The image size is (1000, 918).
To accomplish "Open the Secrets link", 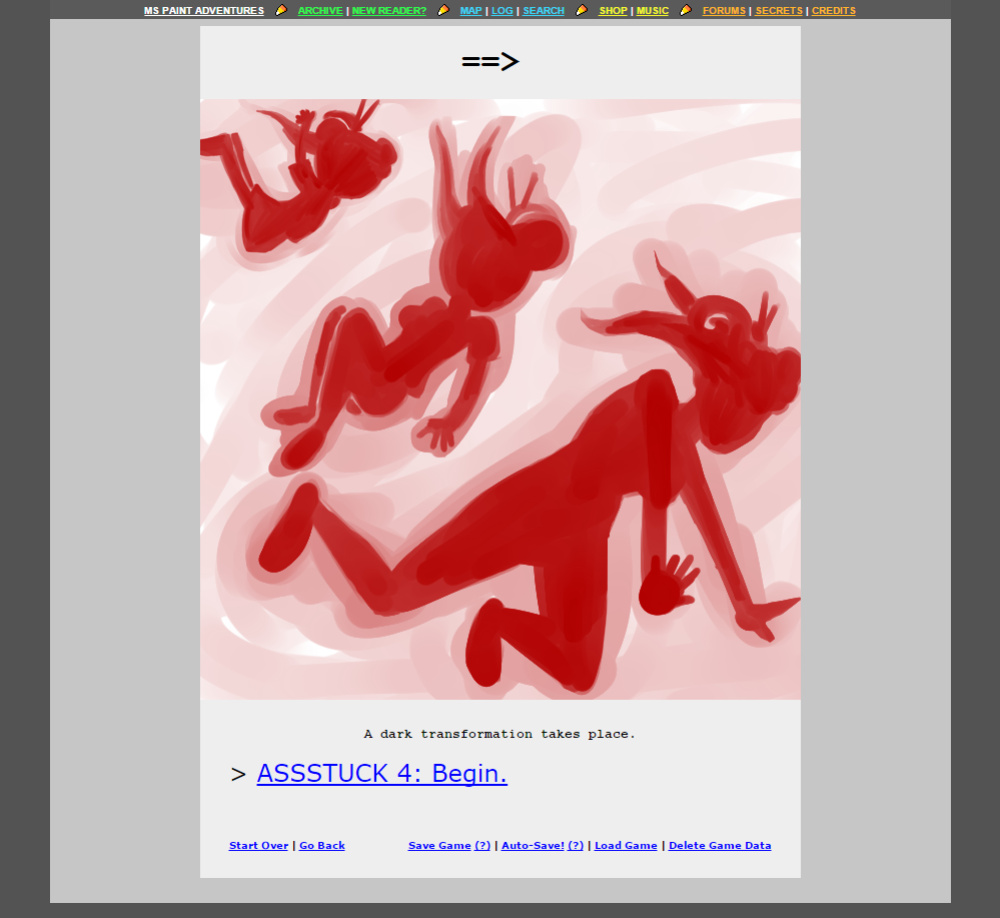I will tap(779, 11).
